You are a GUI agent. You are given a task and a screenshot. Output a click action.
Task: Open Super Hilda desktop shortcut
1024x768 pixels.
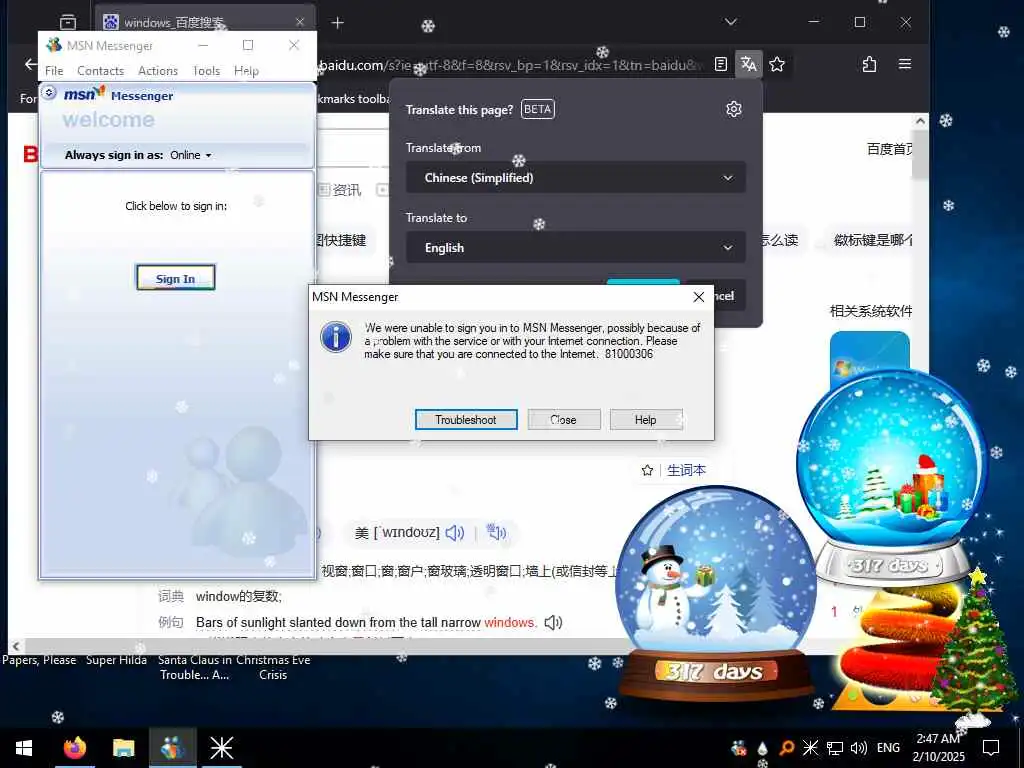pyautogui.click(x=116, y=660)
